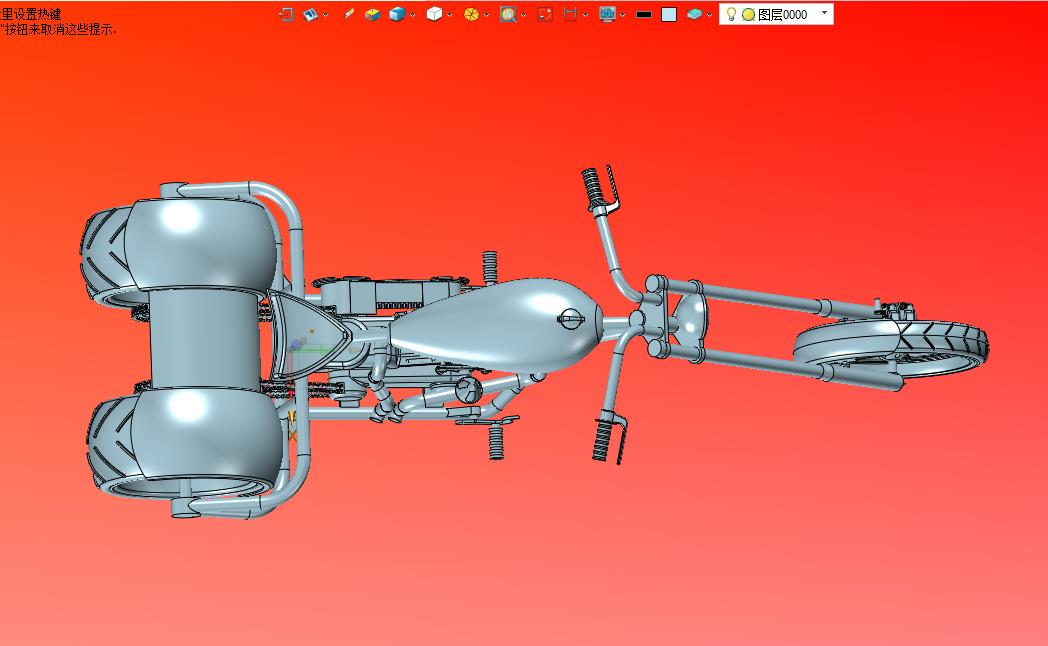1048x646 pixels.
Task: Activate the magnifier zoom tool
Action: click(x=508, y=14)
